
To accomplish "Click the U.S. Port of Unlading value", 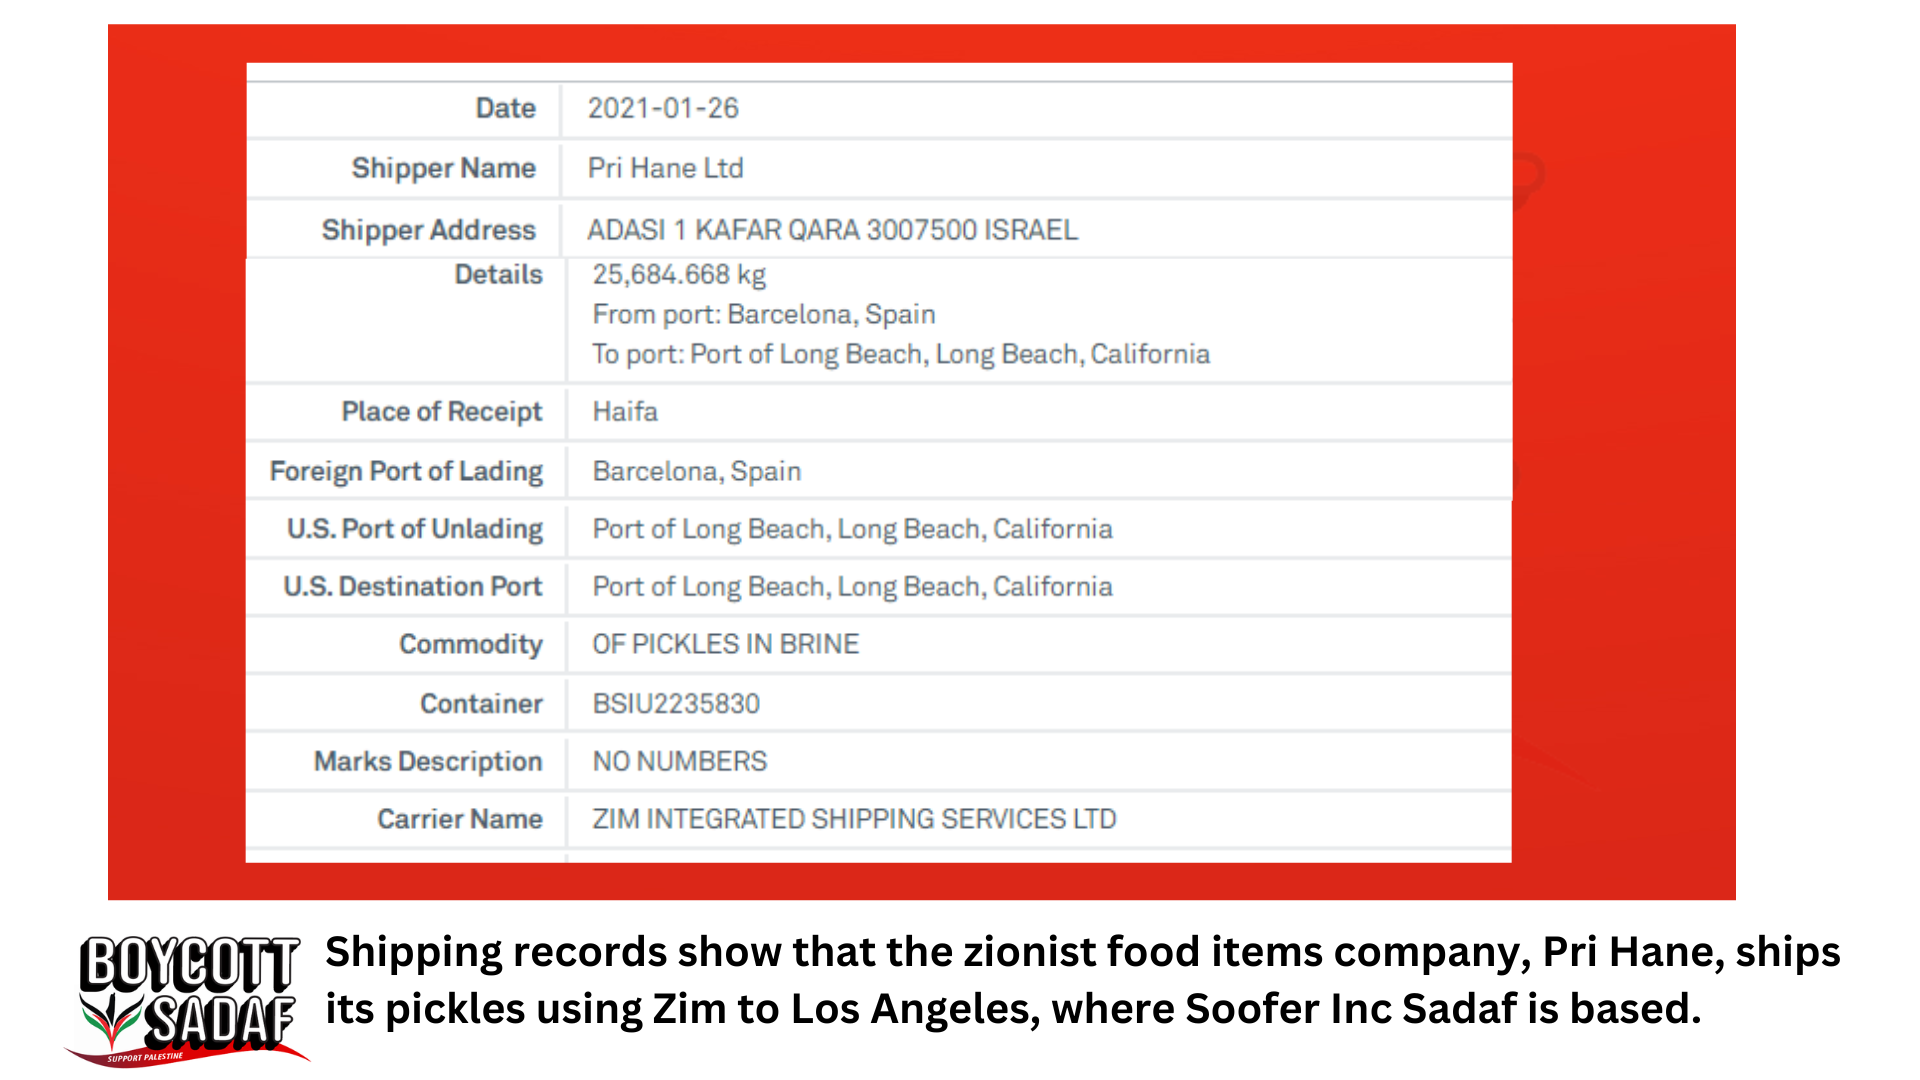I will click(852, 529).
